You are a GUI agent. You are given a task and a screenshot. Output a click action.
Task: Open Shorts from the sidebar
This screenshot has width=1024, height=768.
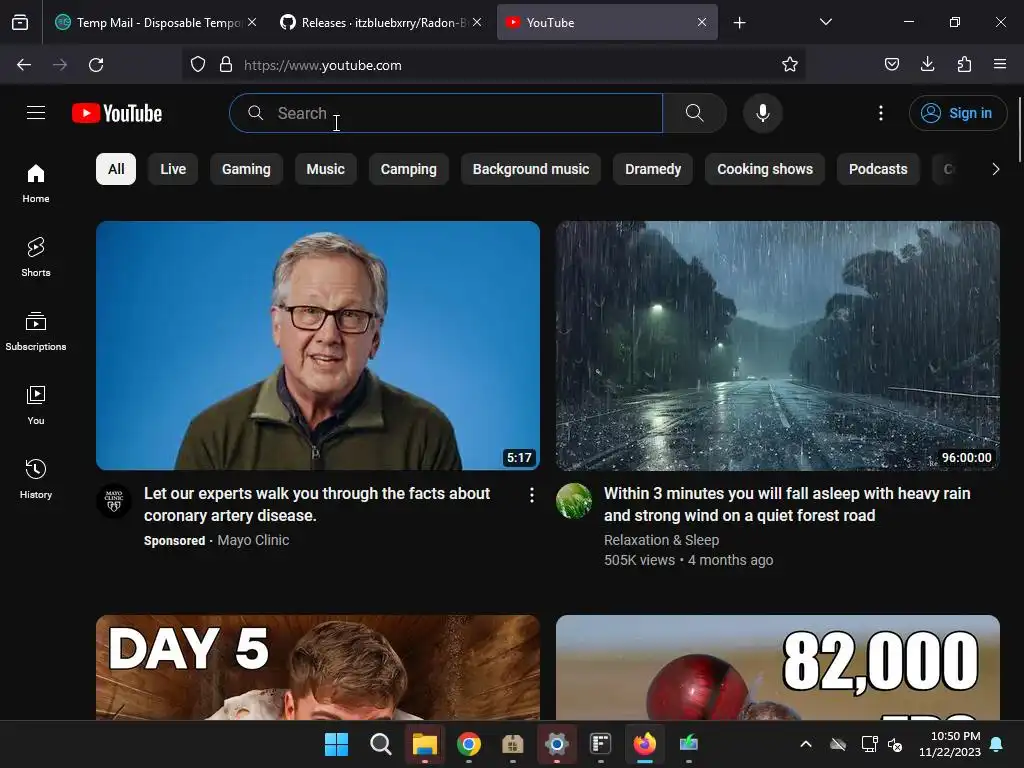click(x=36, y=257)
